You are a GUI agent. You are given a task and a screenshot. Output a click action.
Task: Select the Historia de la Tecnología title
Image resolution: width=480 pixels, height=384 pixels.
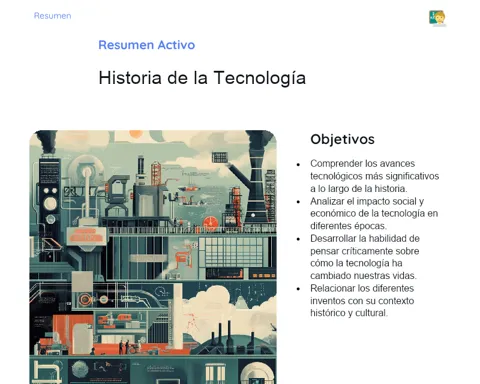[202, 78]
